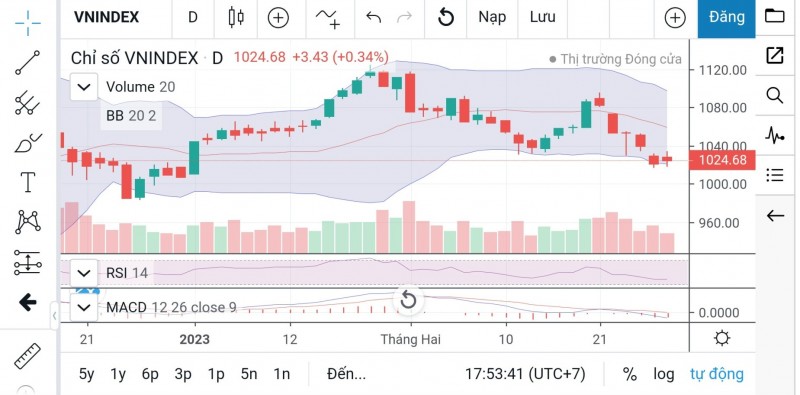Select the crosshair cursor tool
Screen dimensions: 800x395
[x=28, y=22]
